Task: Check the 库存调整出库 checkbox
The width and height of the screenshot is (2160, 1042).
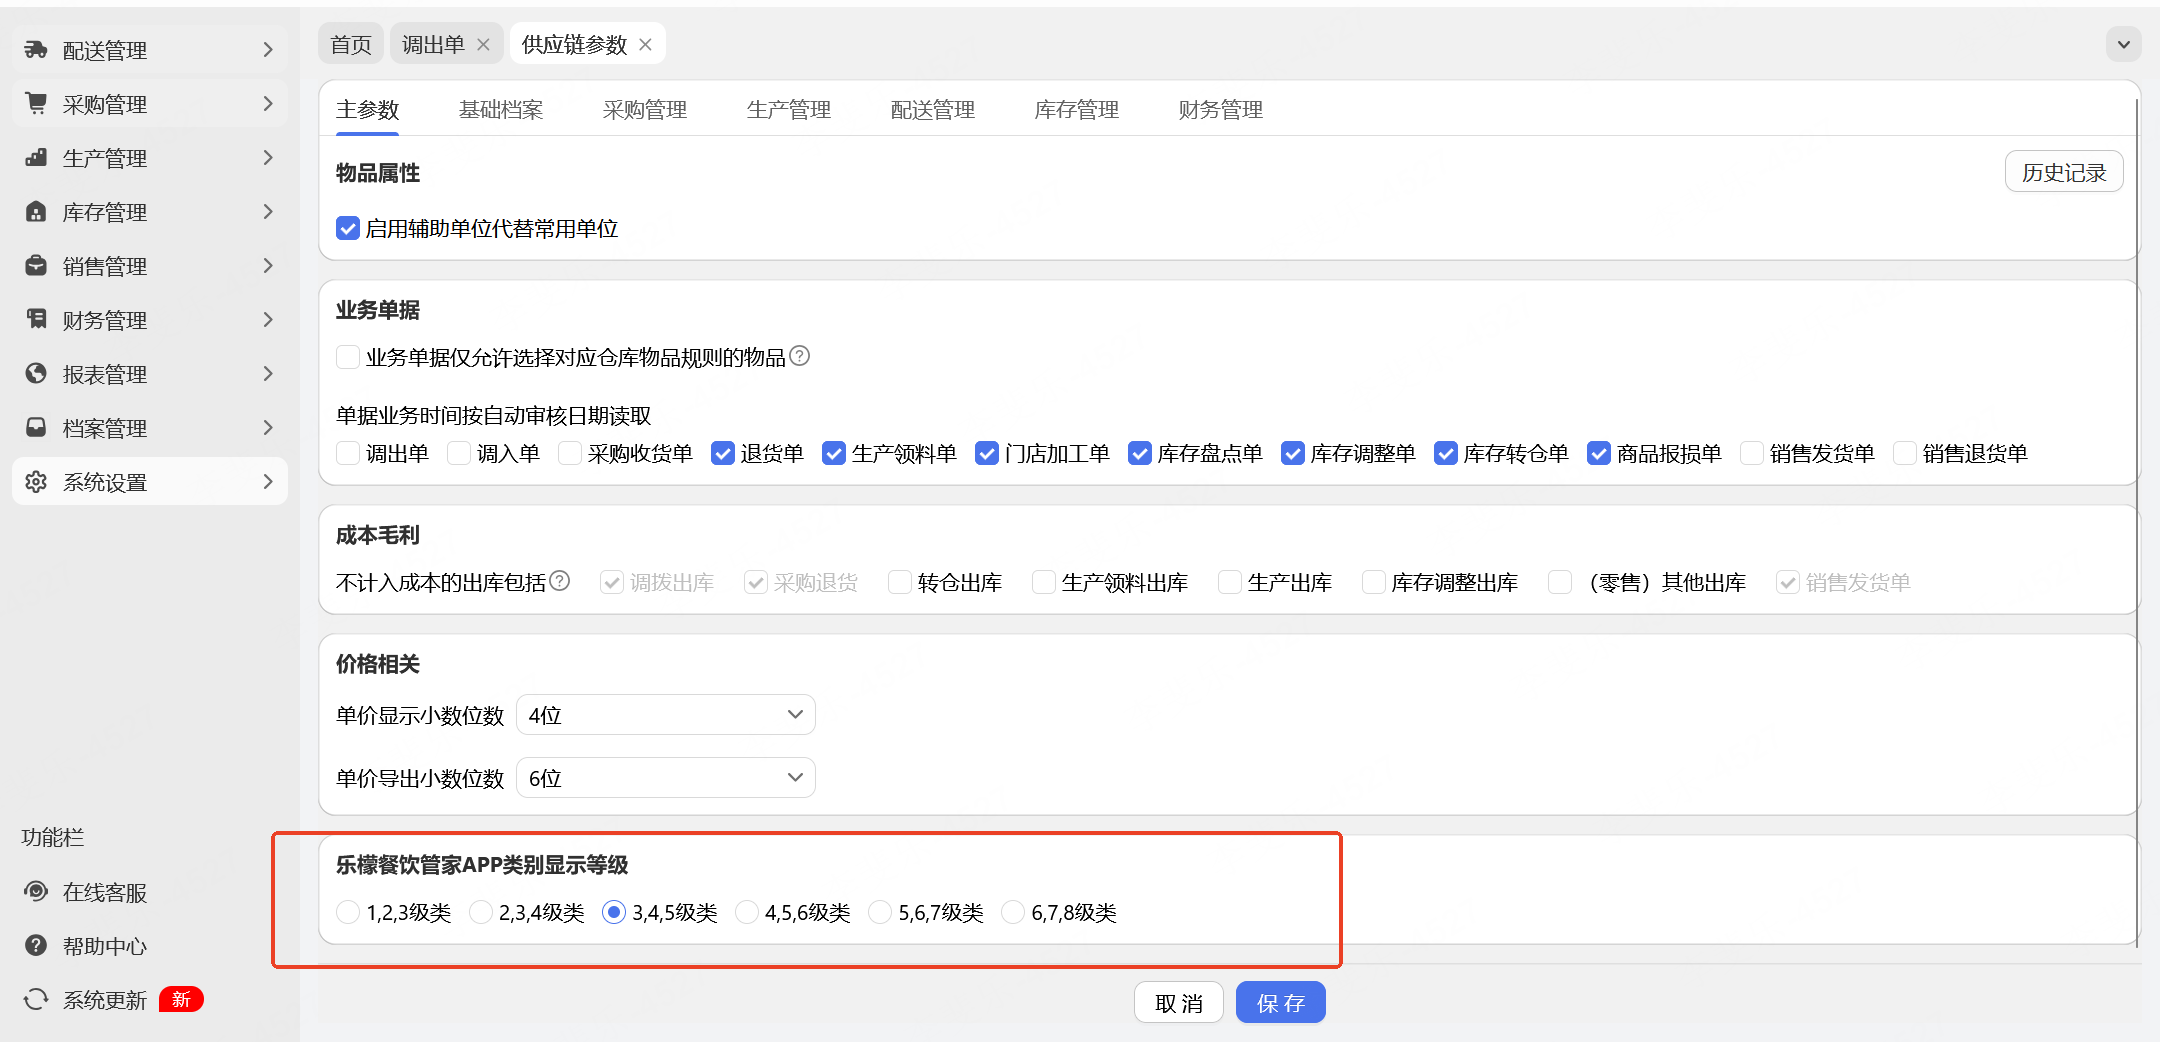Action: (x=1374, y=582)
